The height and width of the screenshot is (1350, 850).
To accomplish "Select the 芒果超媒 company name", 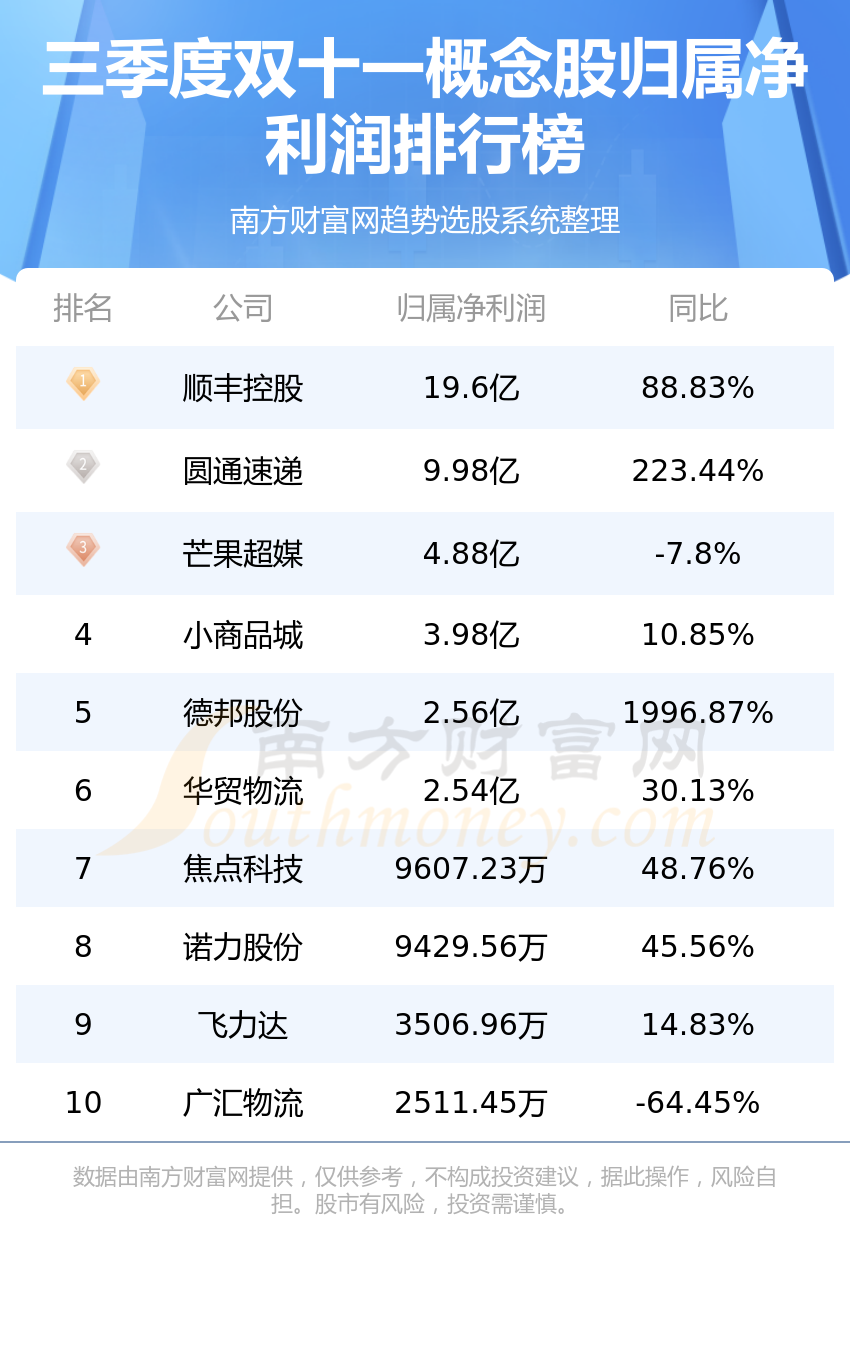I will click(243, 554).
